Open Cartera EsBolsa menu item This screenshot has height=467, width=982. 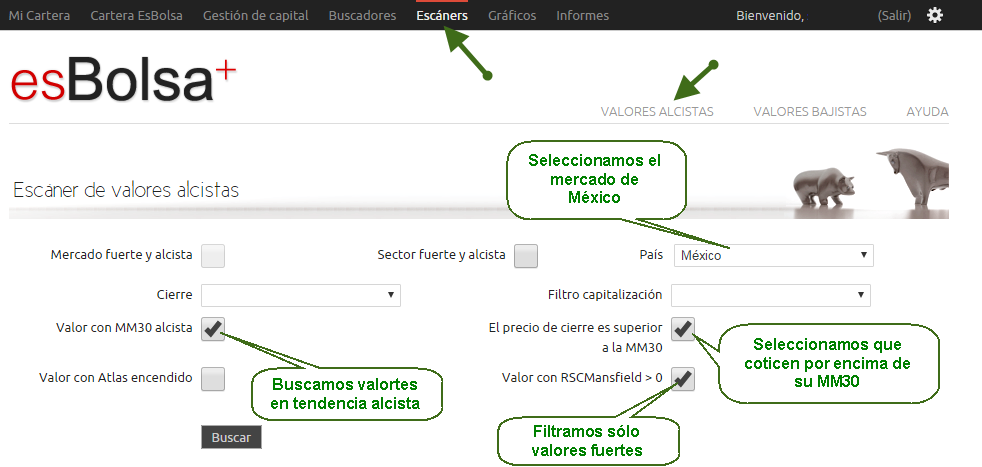[137, 16]
